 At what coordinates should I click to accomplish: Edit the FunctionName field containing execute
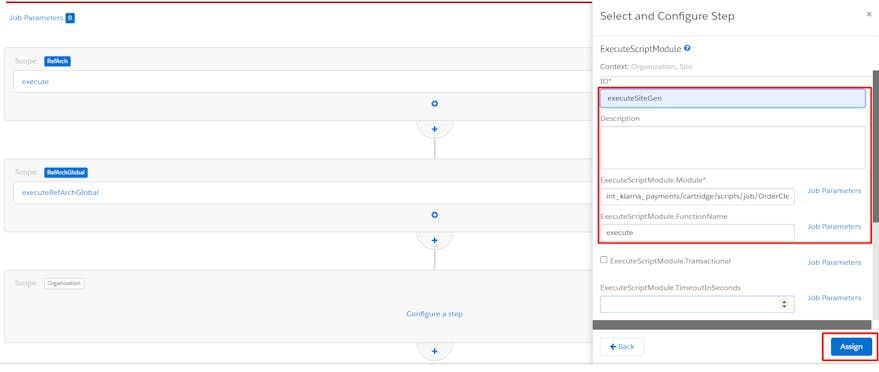pyautogui.click(x=697, y=232)
